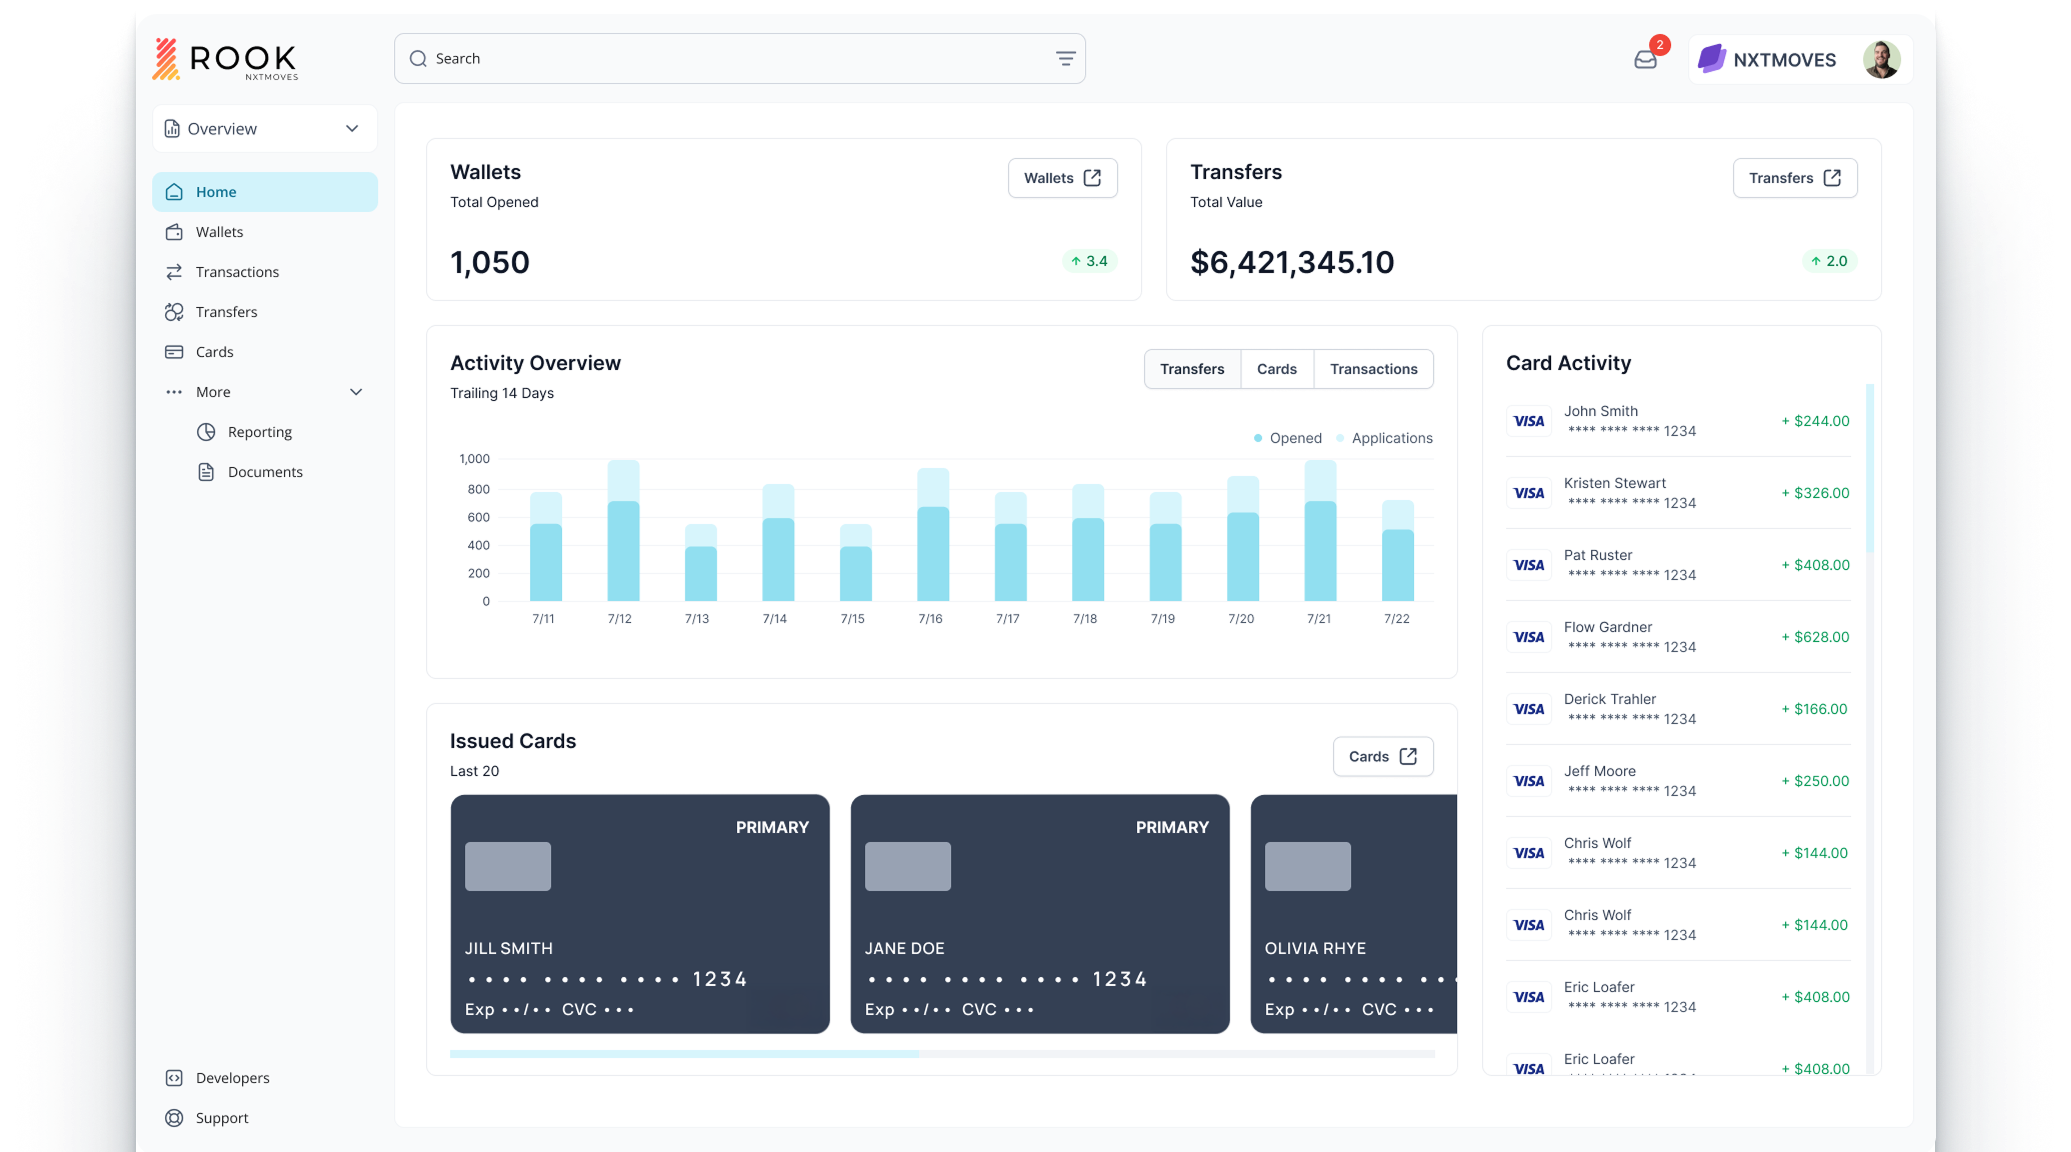Open the Cards sidebar item

(x=214, y=352)
